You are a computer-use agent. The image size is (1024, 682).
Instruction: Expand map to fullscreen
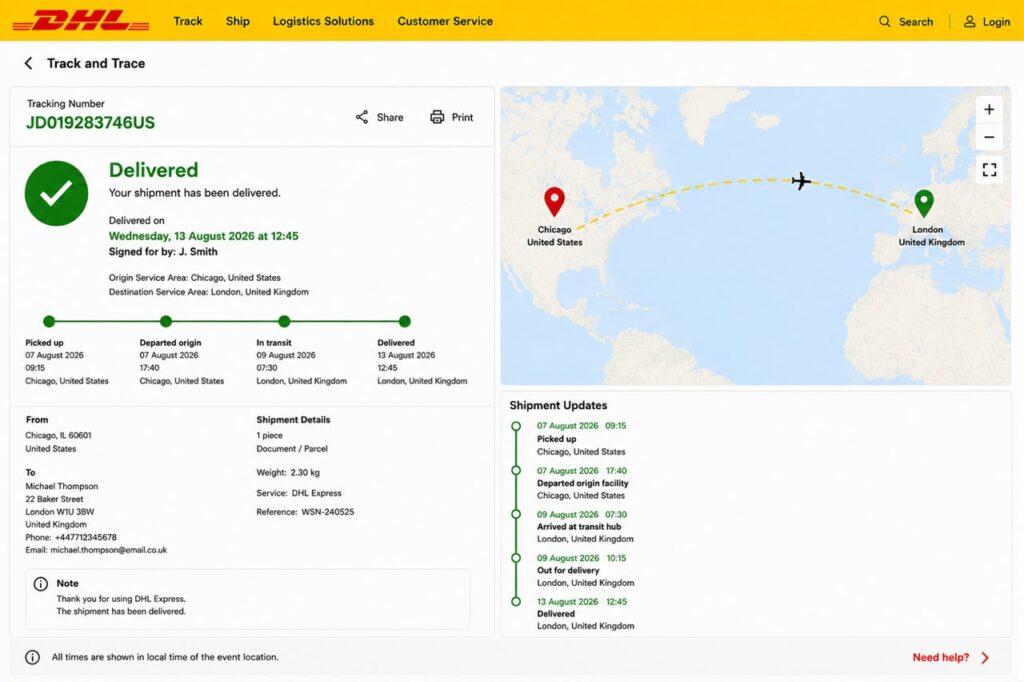pyautogui.click(x=989, y=170)
